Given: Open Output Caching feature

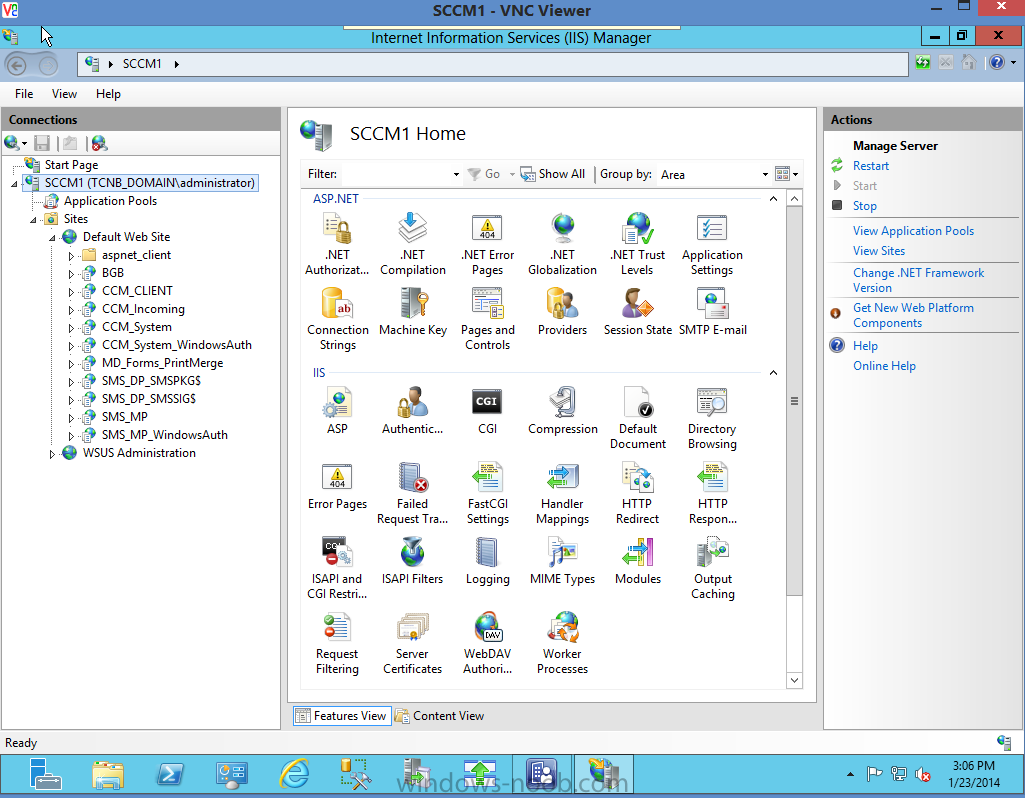Looking at the screenshot, I should point(712,569).
